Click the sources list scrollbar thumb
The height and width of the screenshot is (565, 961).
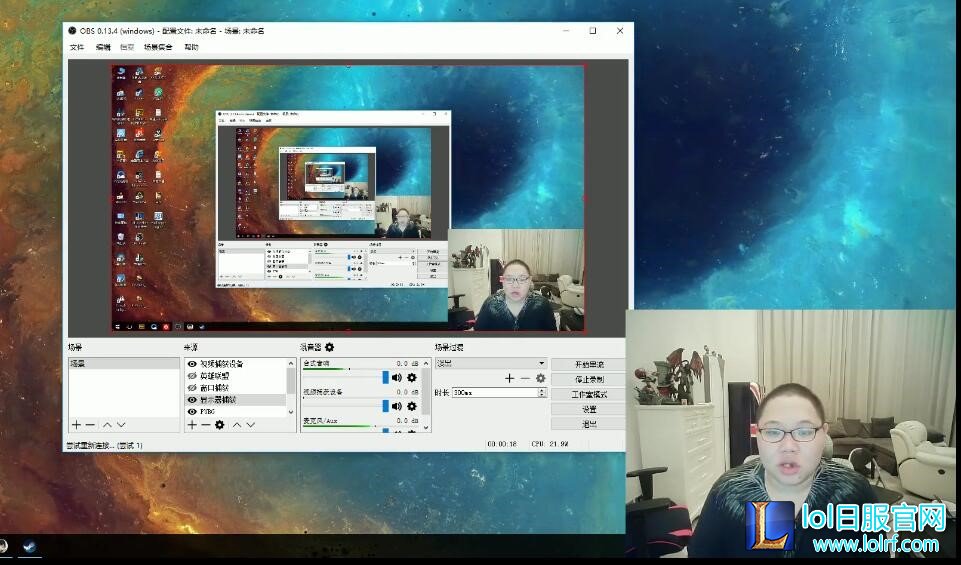click(x=291, y=381)
